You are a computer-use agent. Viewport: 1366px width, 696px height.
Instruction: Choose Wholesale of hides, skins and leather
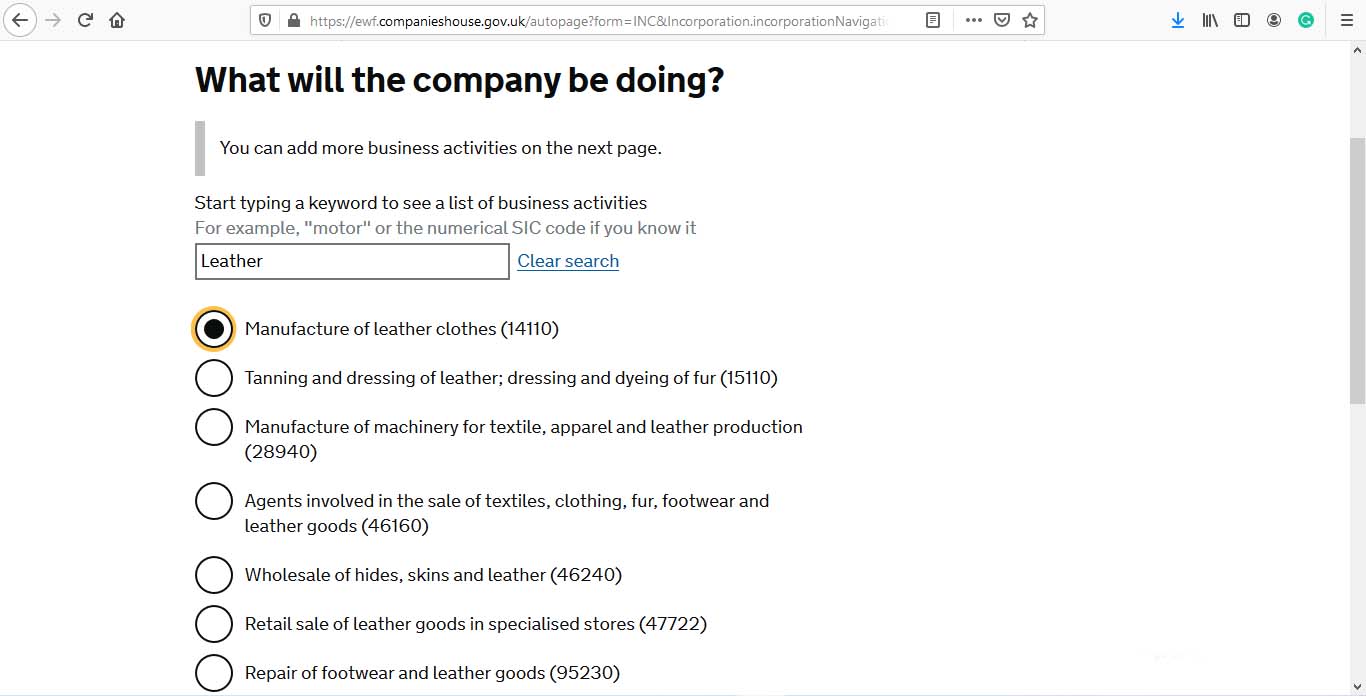click(214, 575)
